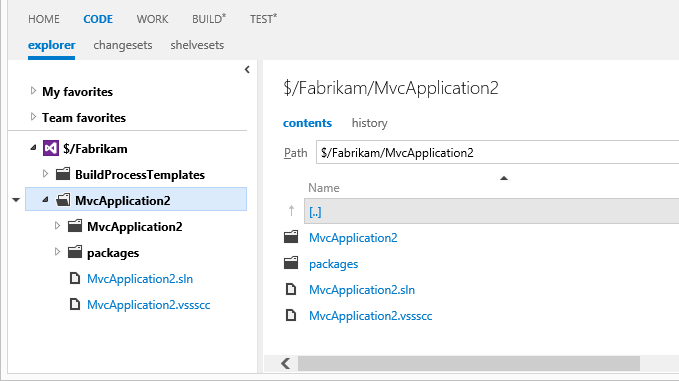Select $/Fabrikam in the tree
The image size is (679, 381).
95,149
